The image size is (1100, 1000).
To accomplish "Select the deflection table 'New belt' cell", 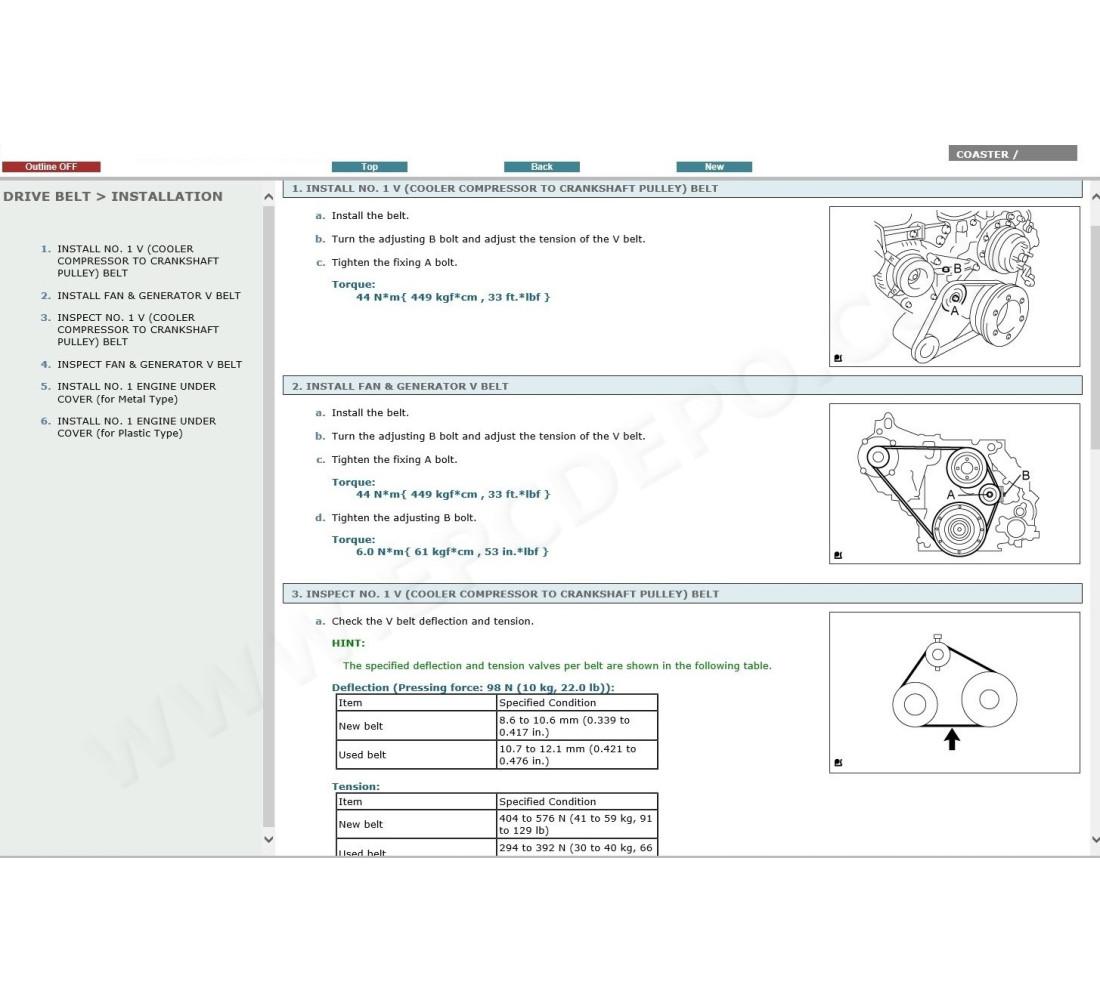I will click(x=416, y=726).
